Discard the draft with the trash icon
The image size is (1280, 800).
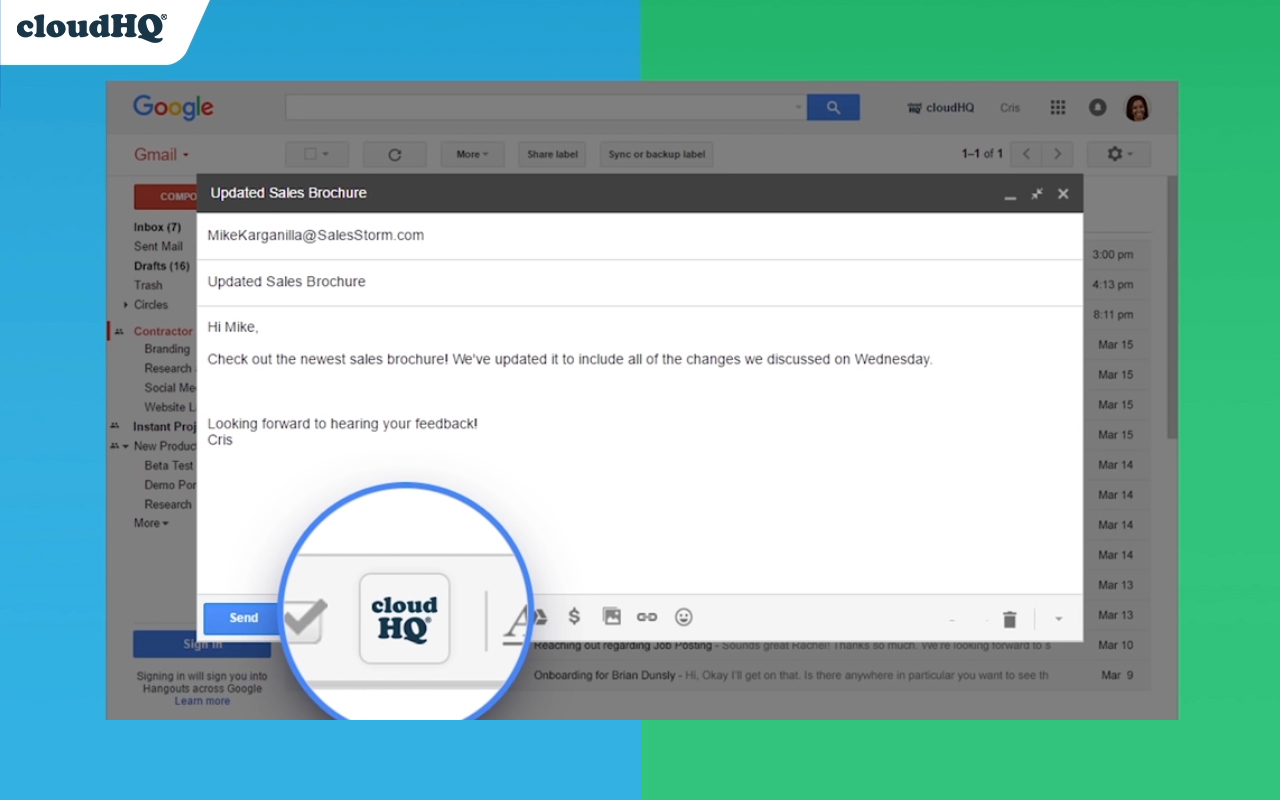tap(1009, 619)
